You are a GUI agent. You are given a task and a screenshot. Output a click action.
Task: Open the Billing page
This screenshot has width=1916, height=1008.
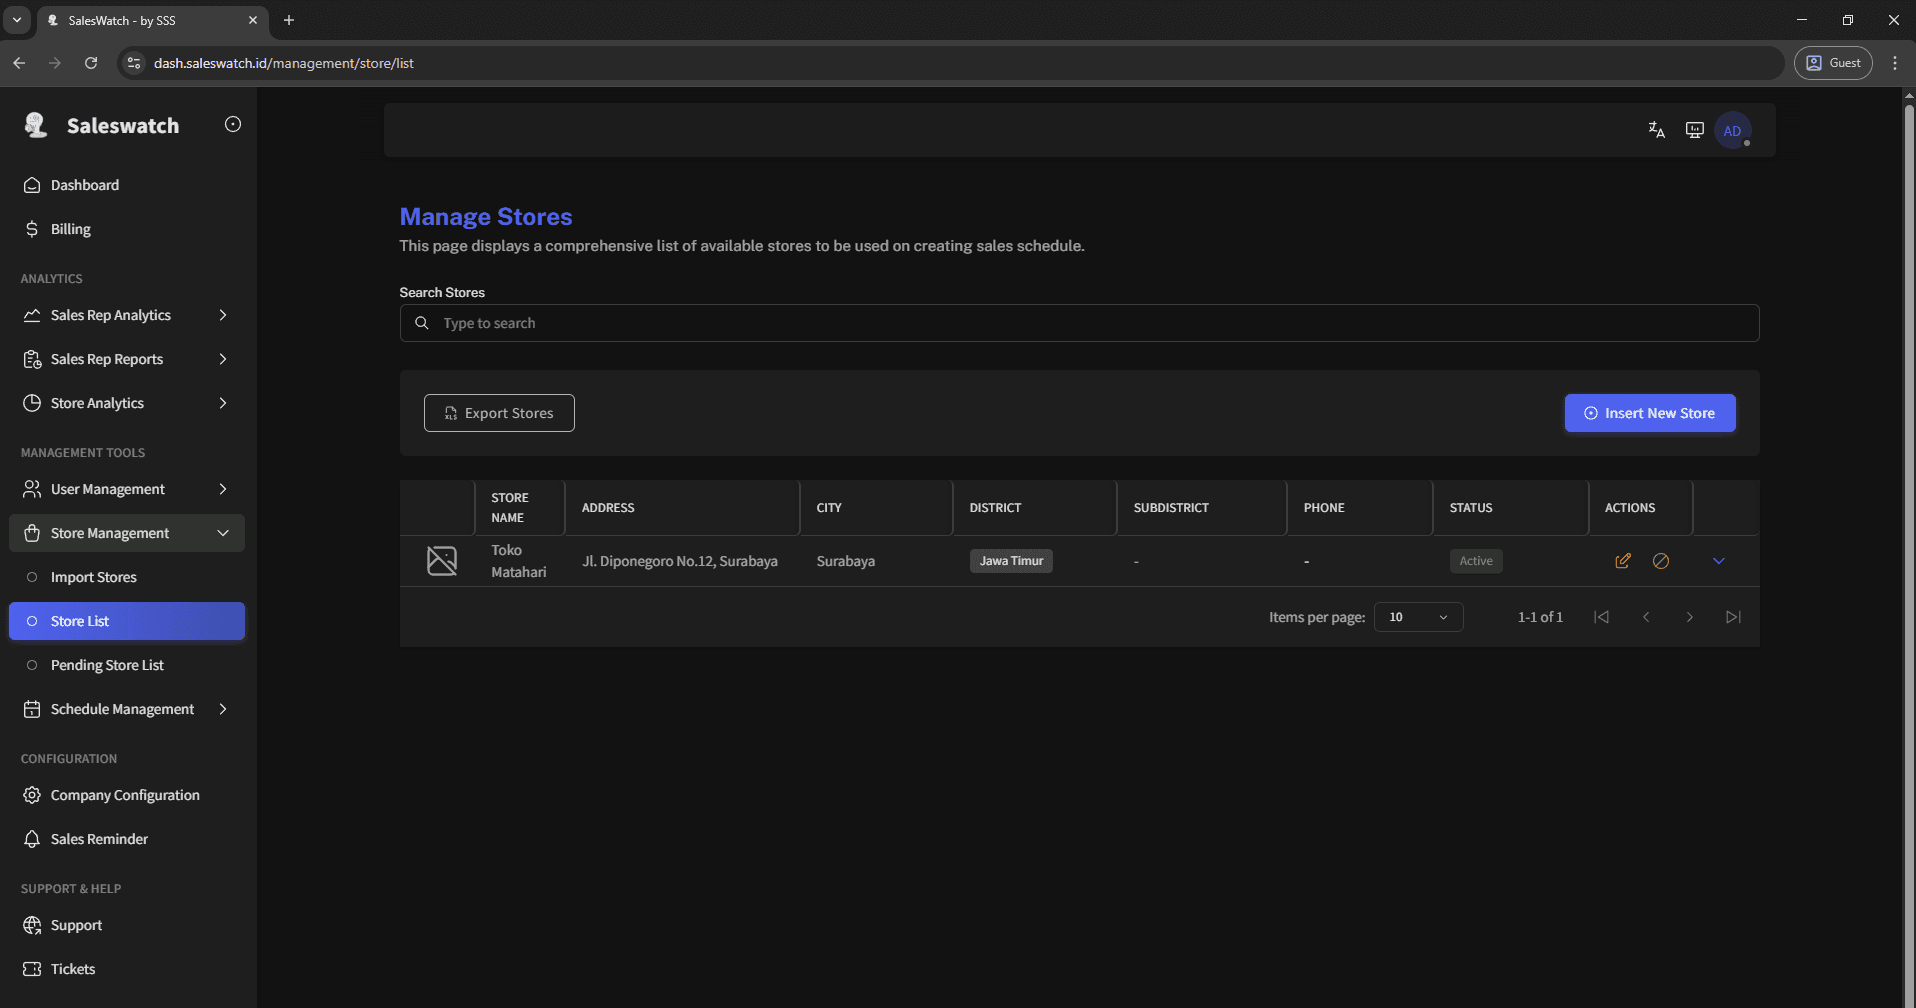[x=70, y=229]
